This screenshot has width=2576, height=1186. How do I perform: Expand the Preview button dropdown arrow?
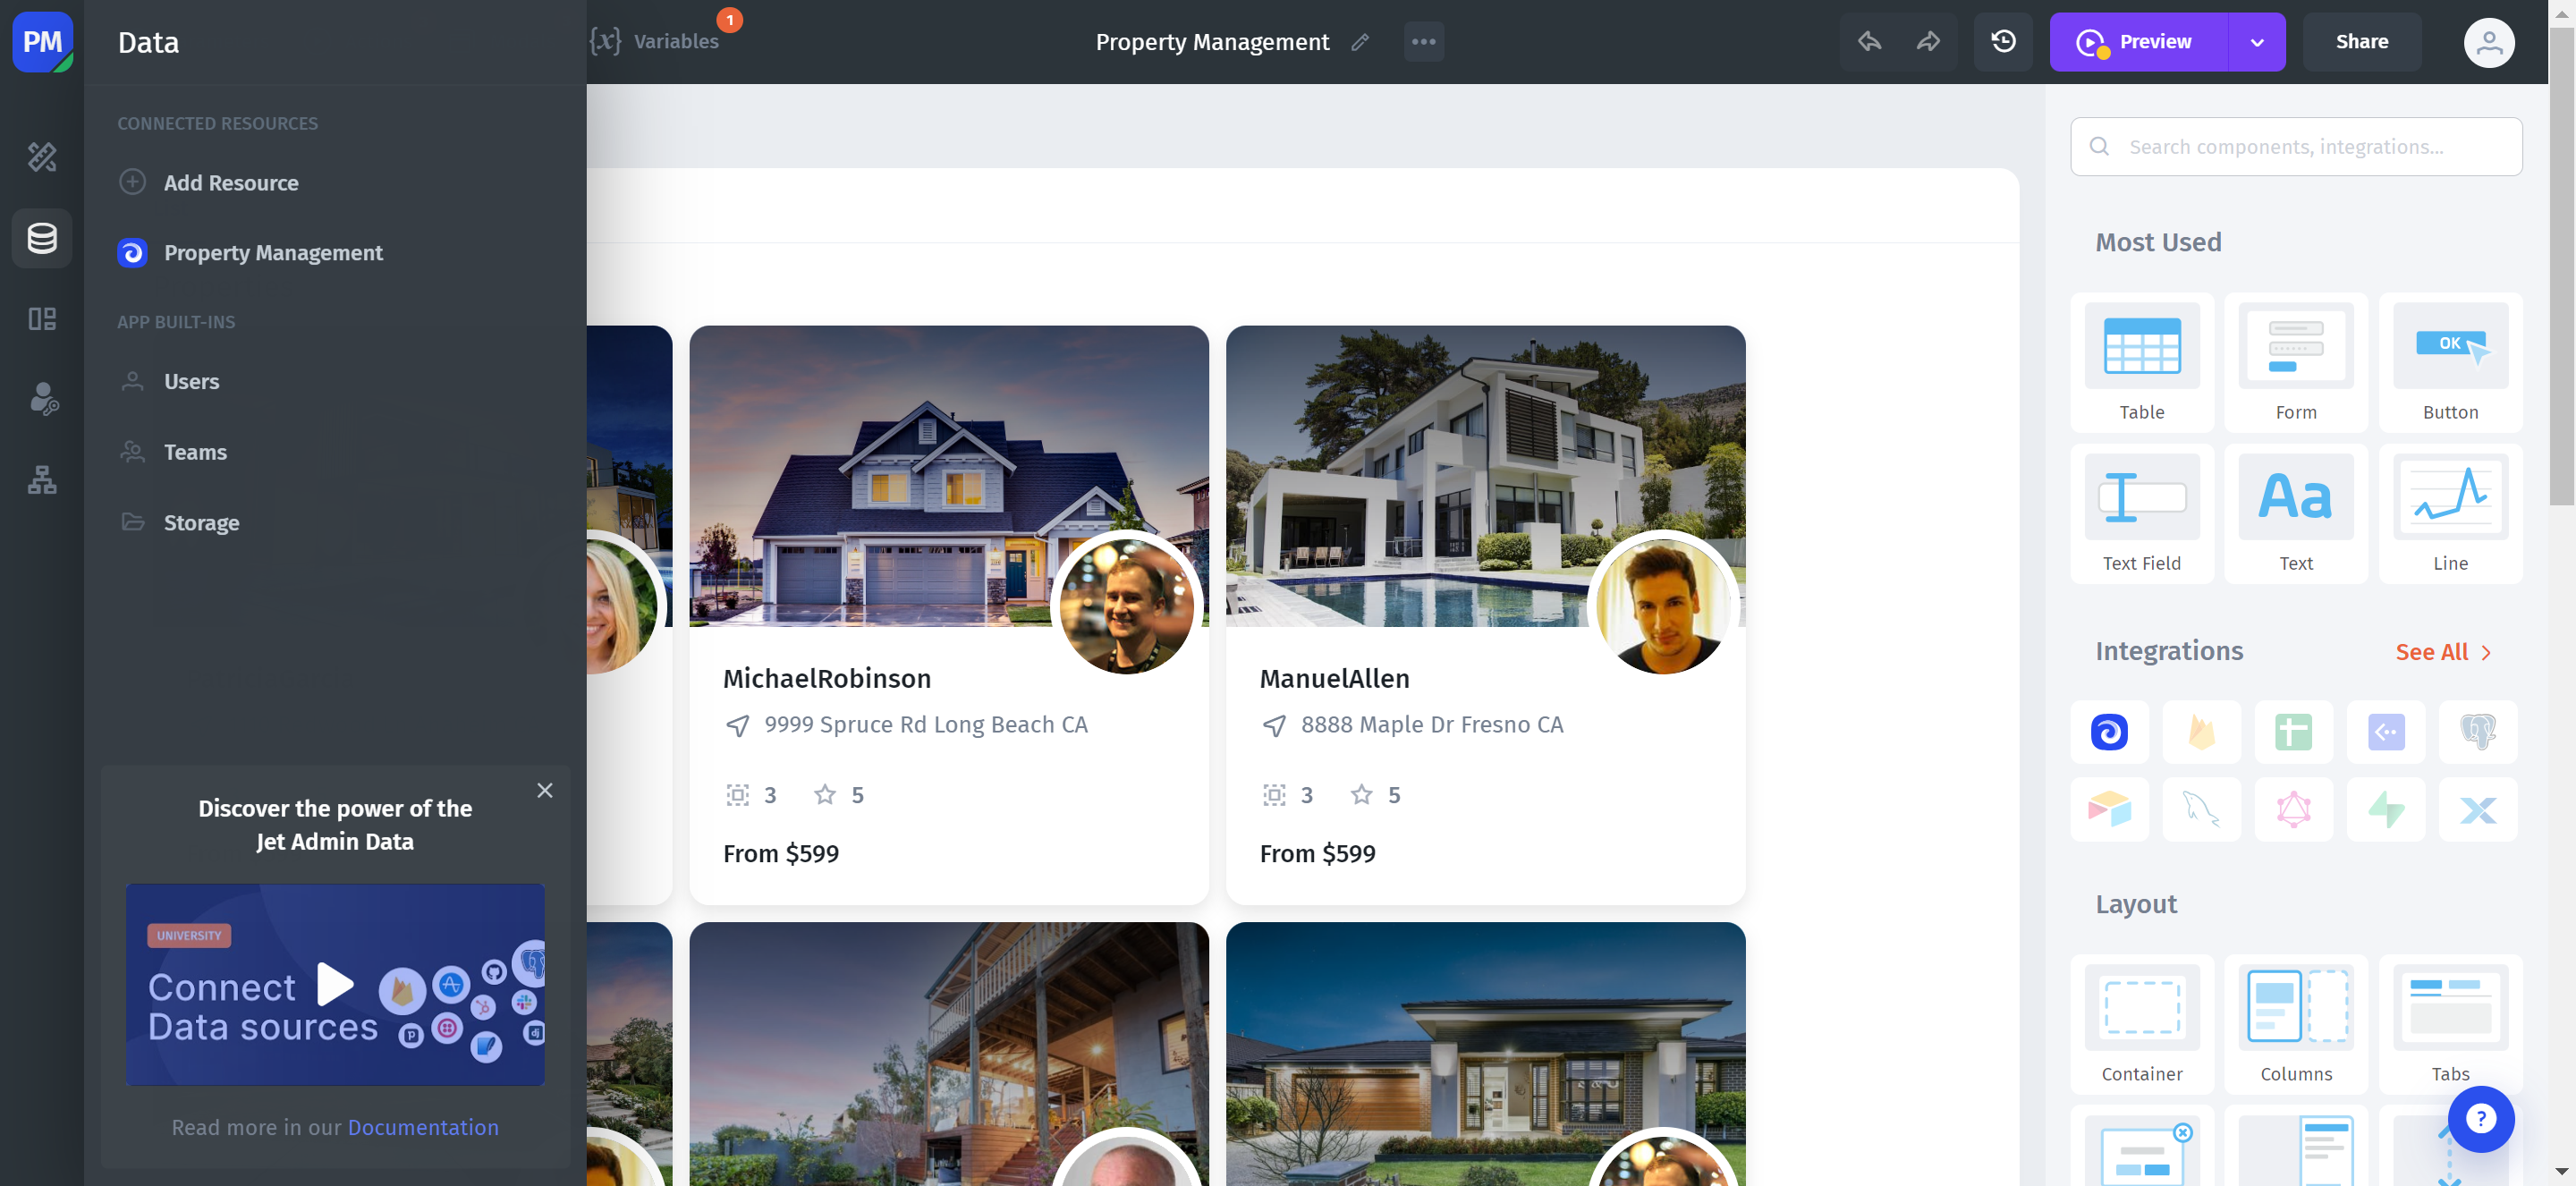[2257, 42]
